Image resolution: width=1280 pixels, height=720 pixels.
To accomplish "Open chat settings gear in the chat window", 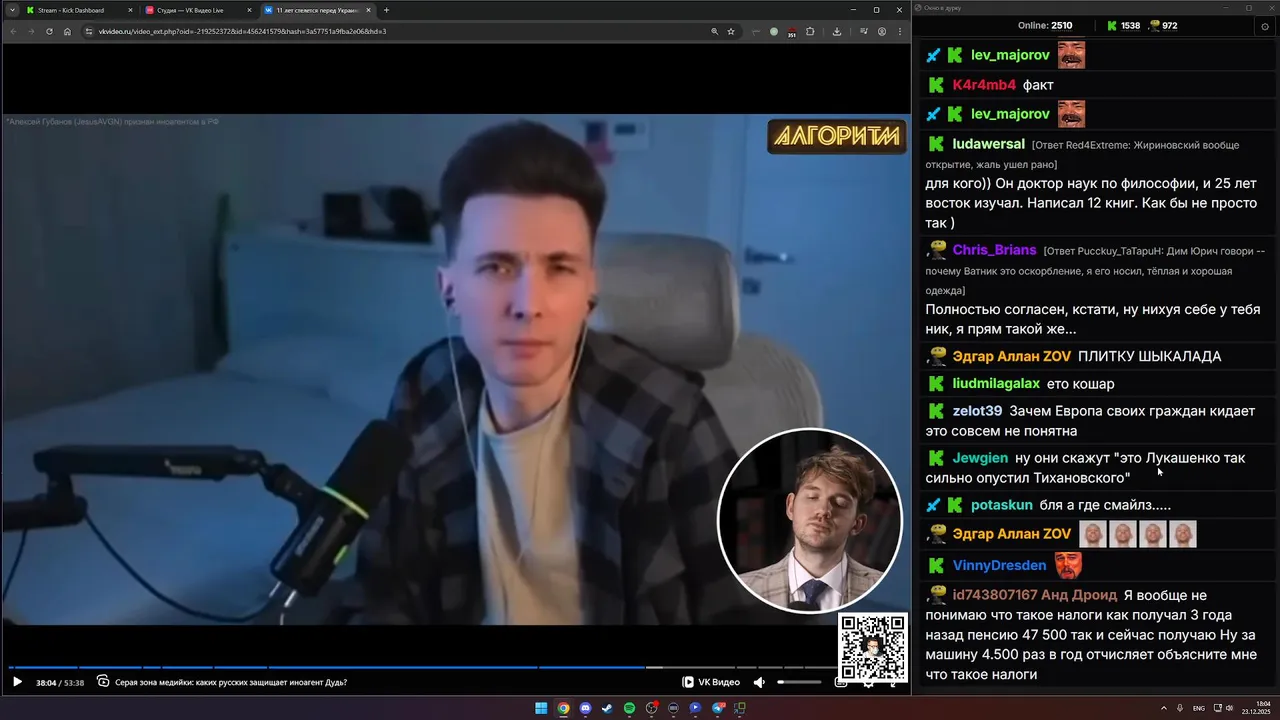I will [x=1265, y=26].
